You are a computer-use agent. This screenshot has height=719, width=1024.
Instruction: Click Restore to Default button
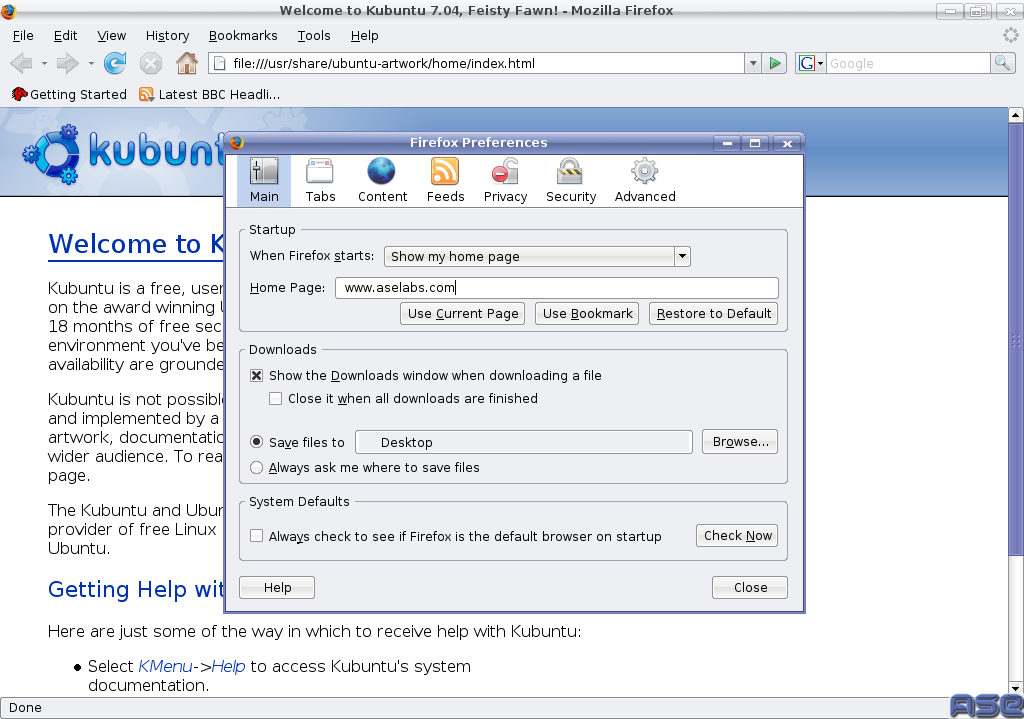point(713,313)
